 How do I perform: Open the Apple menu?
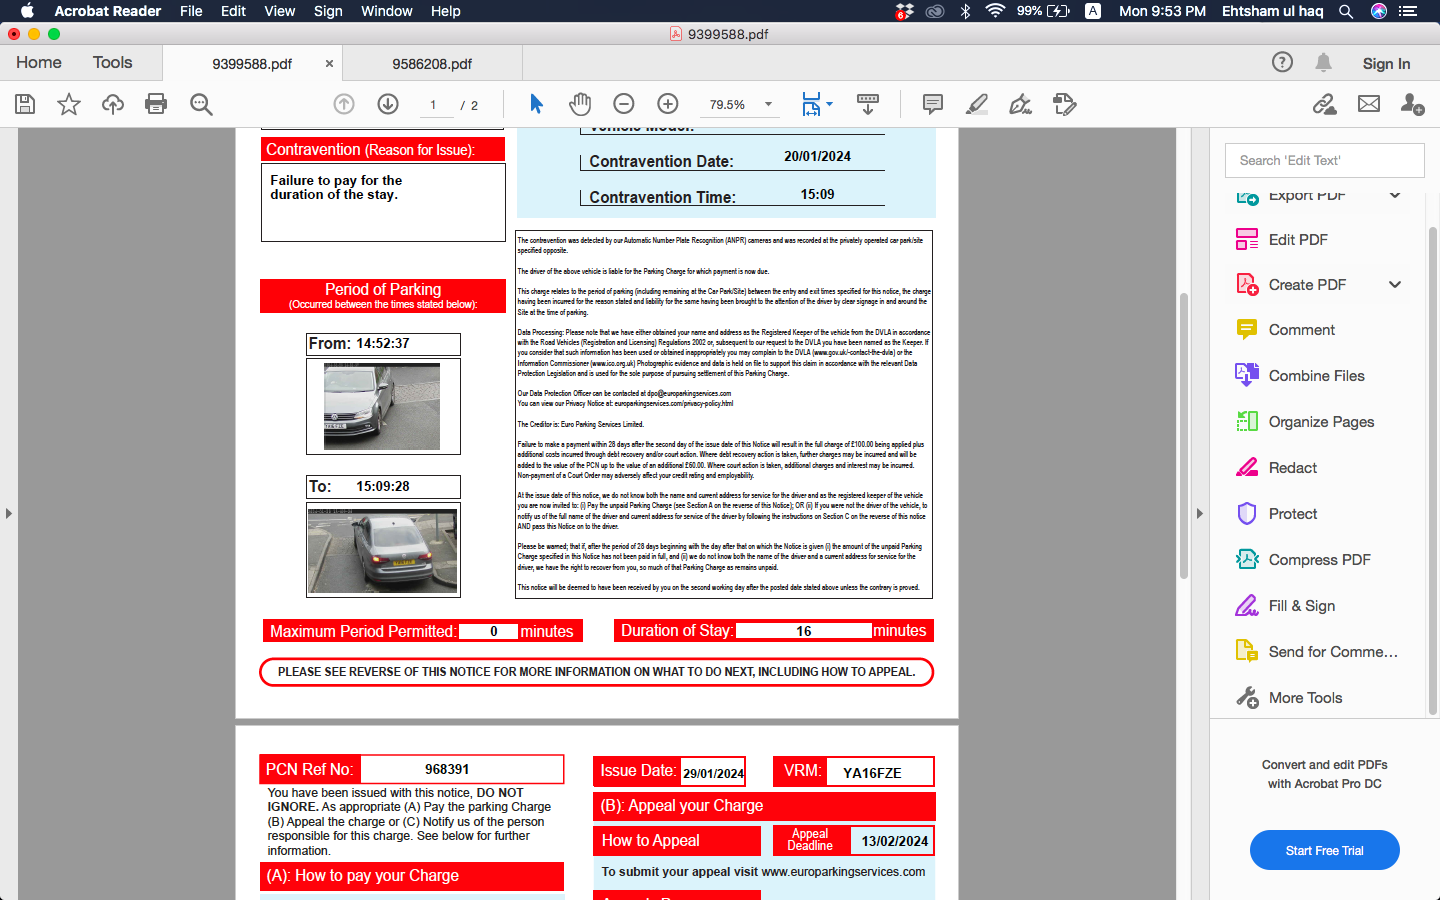(x=27, y=11)
